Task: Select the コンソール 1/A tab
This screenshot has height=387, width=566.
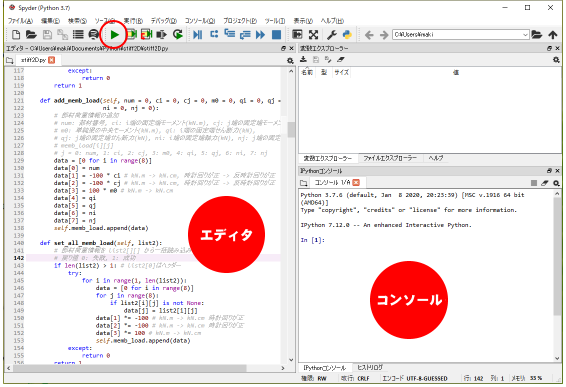Action: (x=332, y=183)
